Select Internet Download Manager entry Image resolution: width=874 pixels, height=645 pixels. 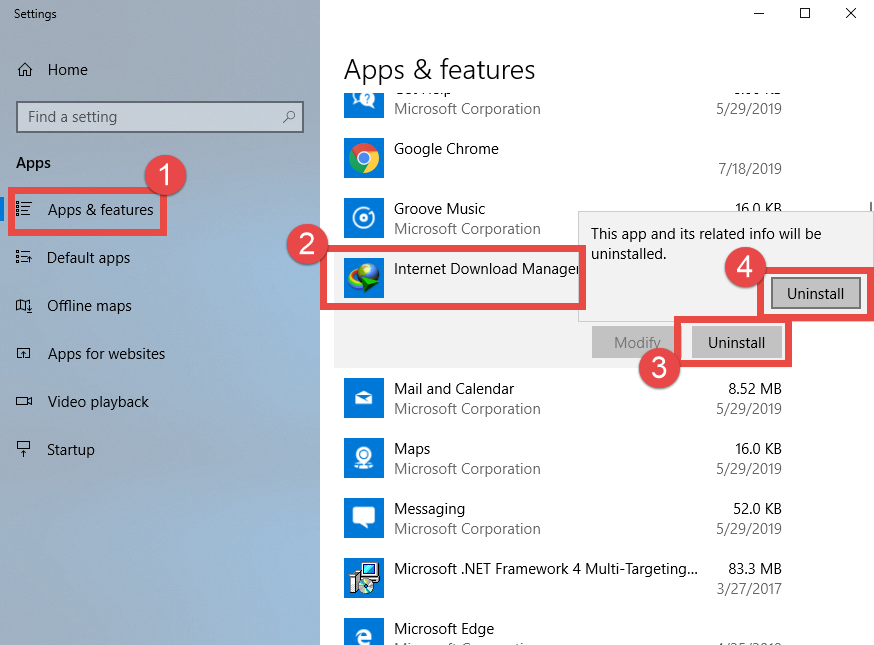click(x=456, y=278)
